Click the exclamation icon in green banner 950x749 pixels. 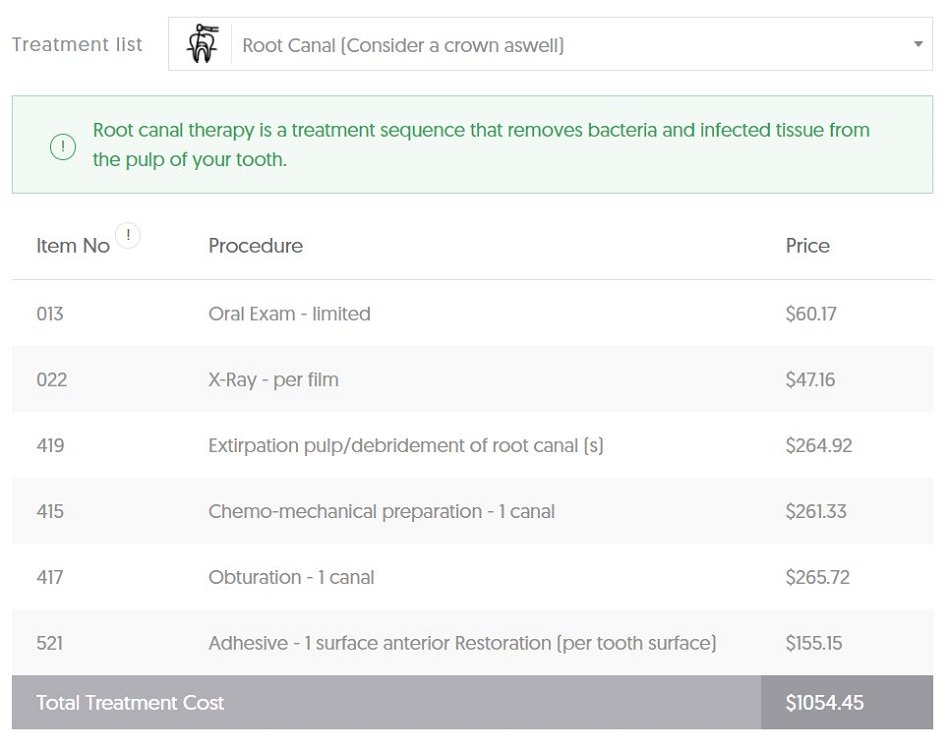point(62,146)
